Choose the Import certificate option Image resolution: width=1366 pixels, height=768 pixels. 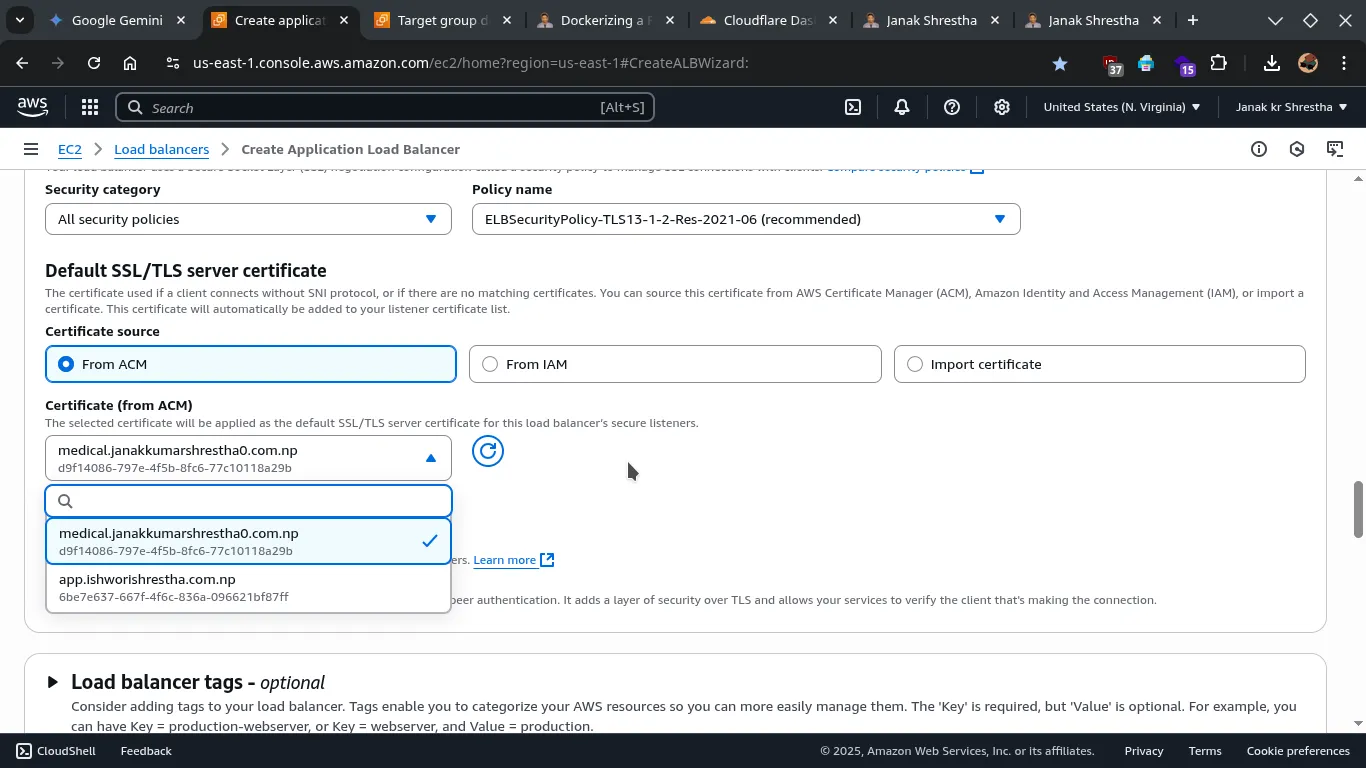click(915, 365)
